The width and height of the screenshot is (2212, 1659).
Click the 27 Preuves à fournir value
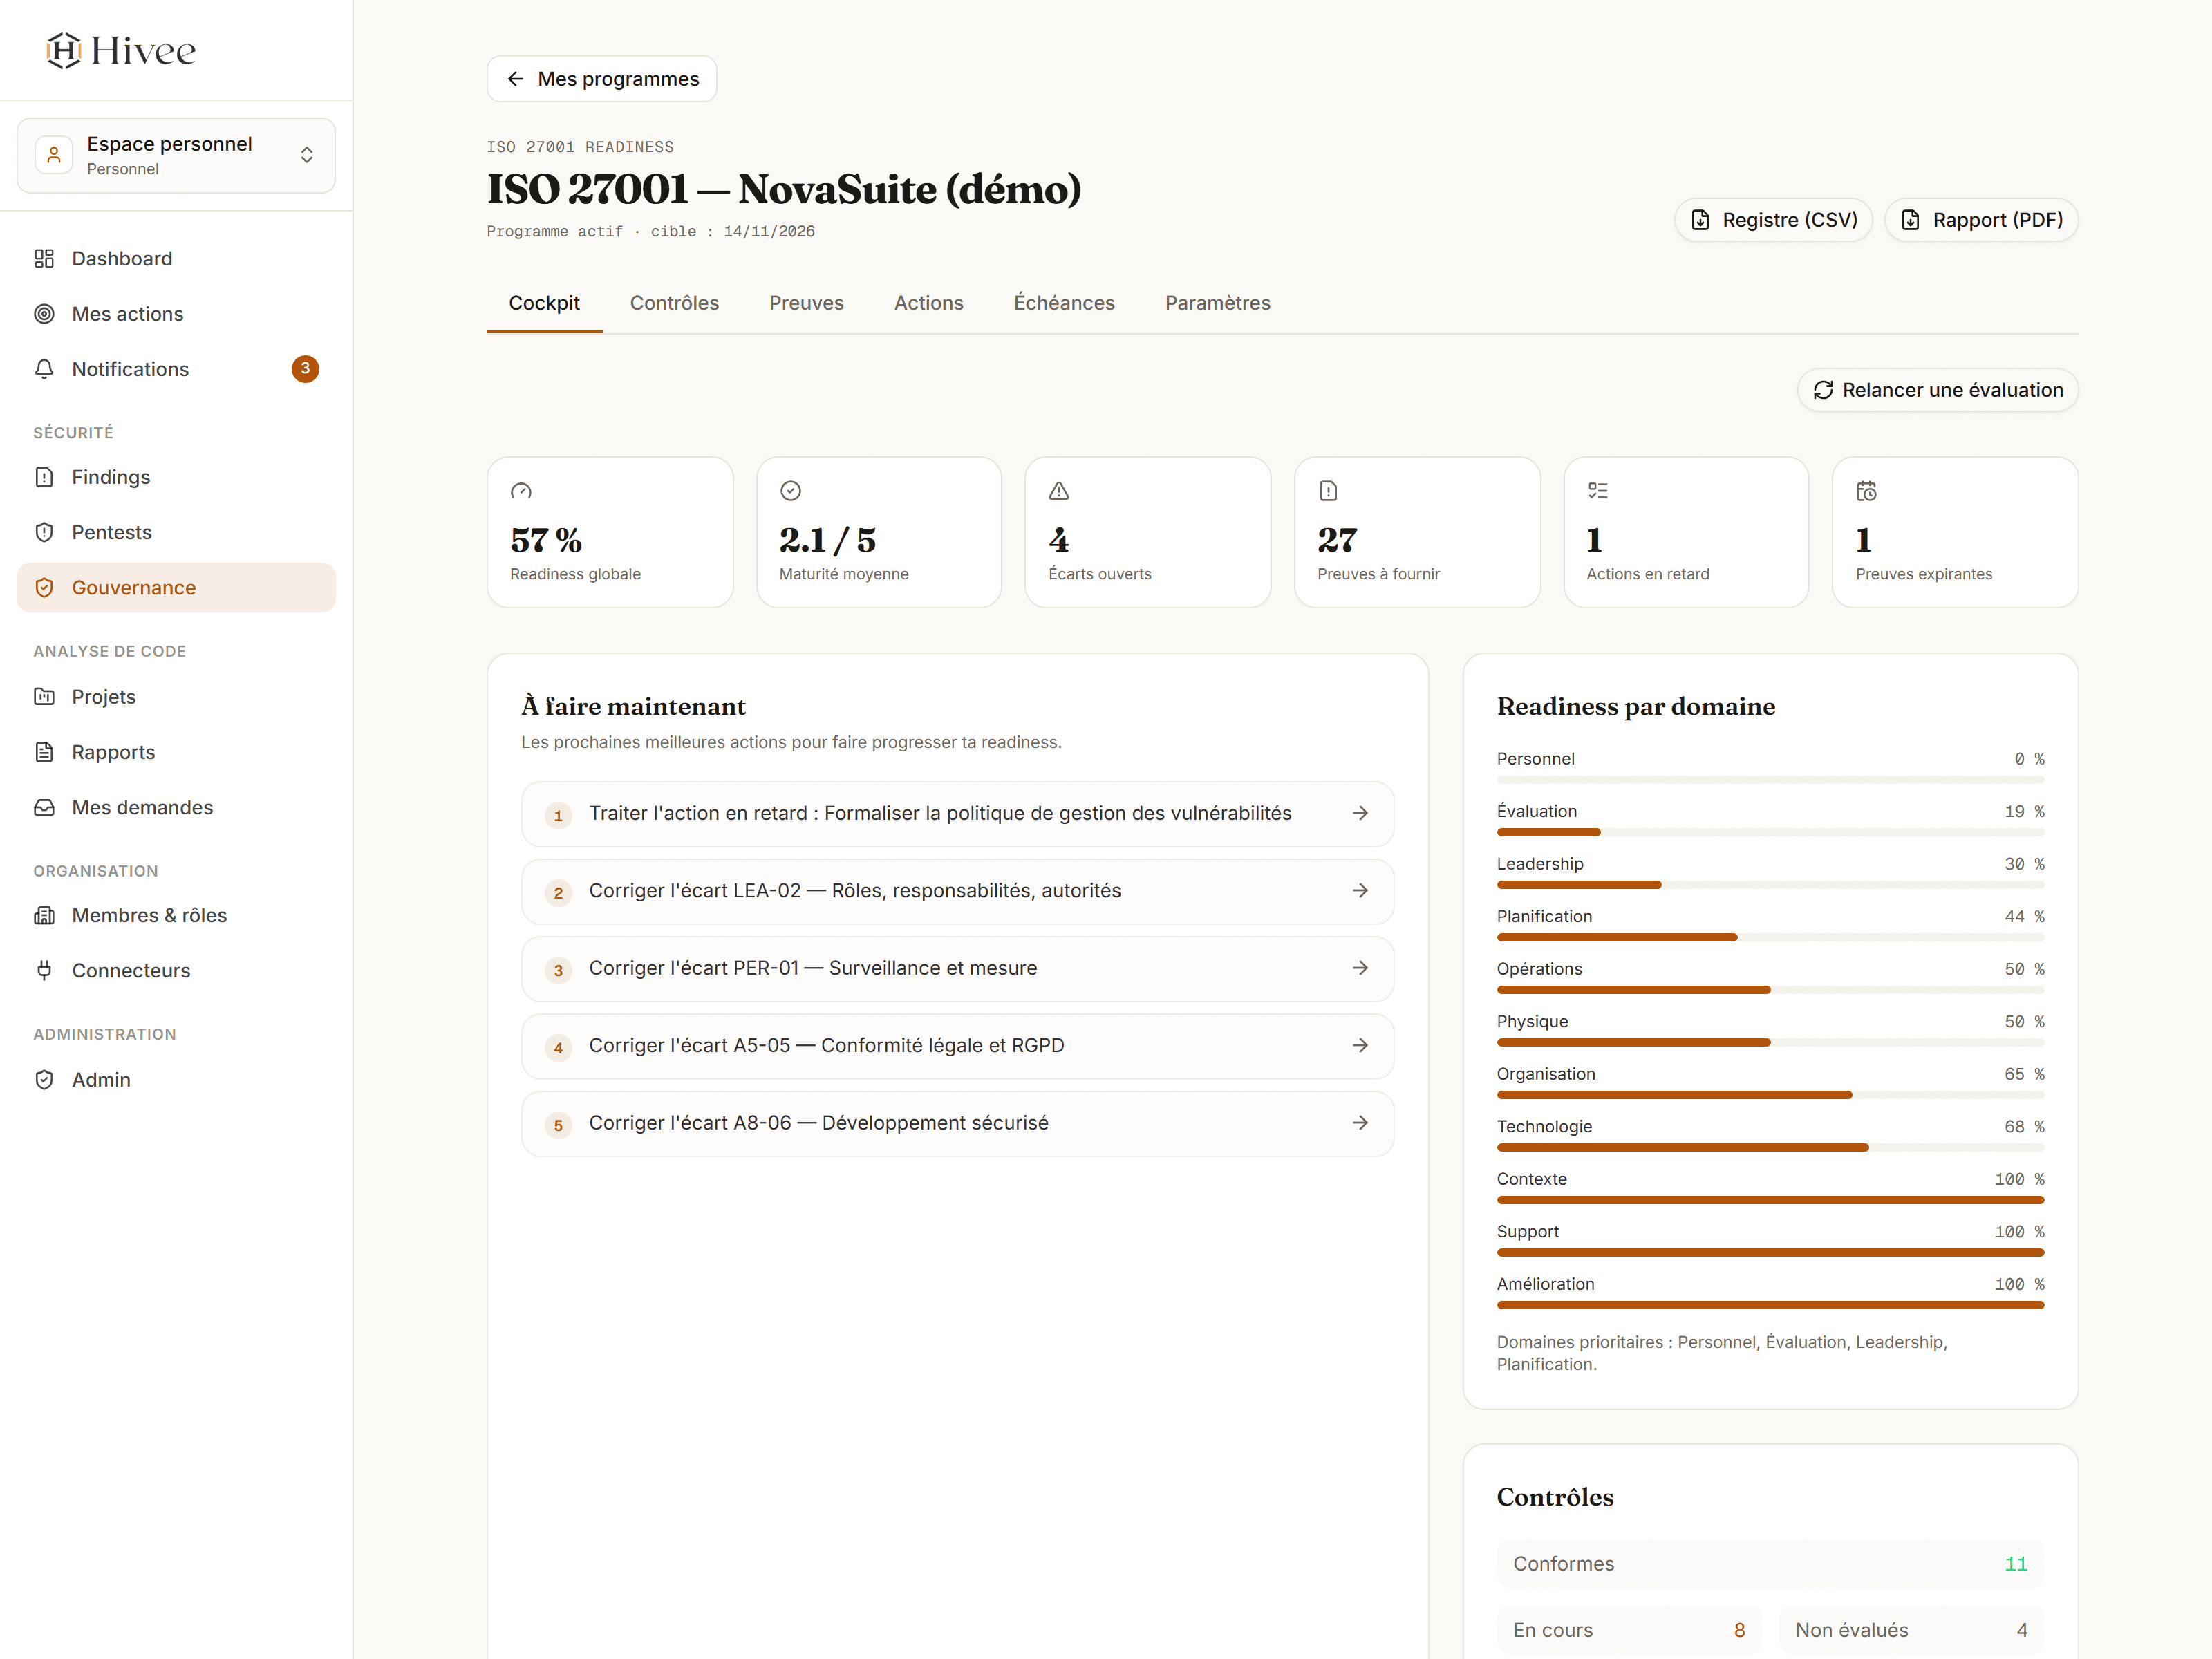coord(1337,541)
